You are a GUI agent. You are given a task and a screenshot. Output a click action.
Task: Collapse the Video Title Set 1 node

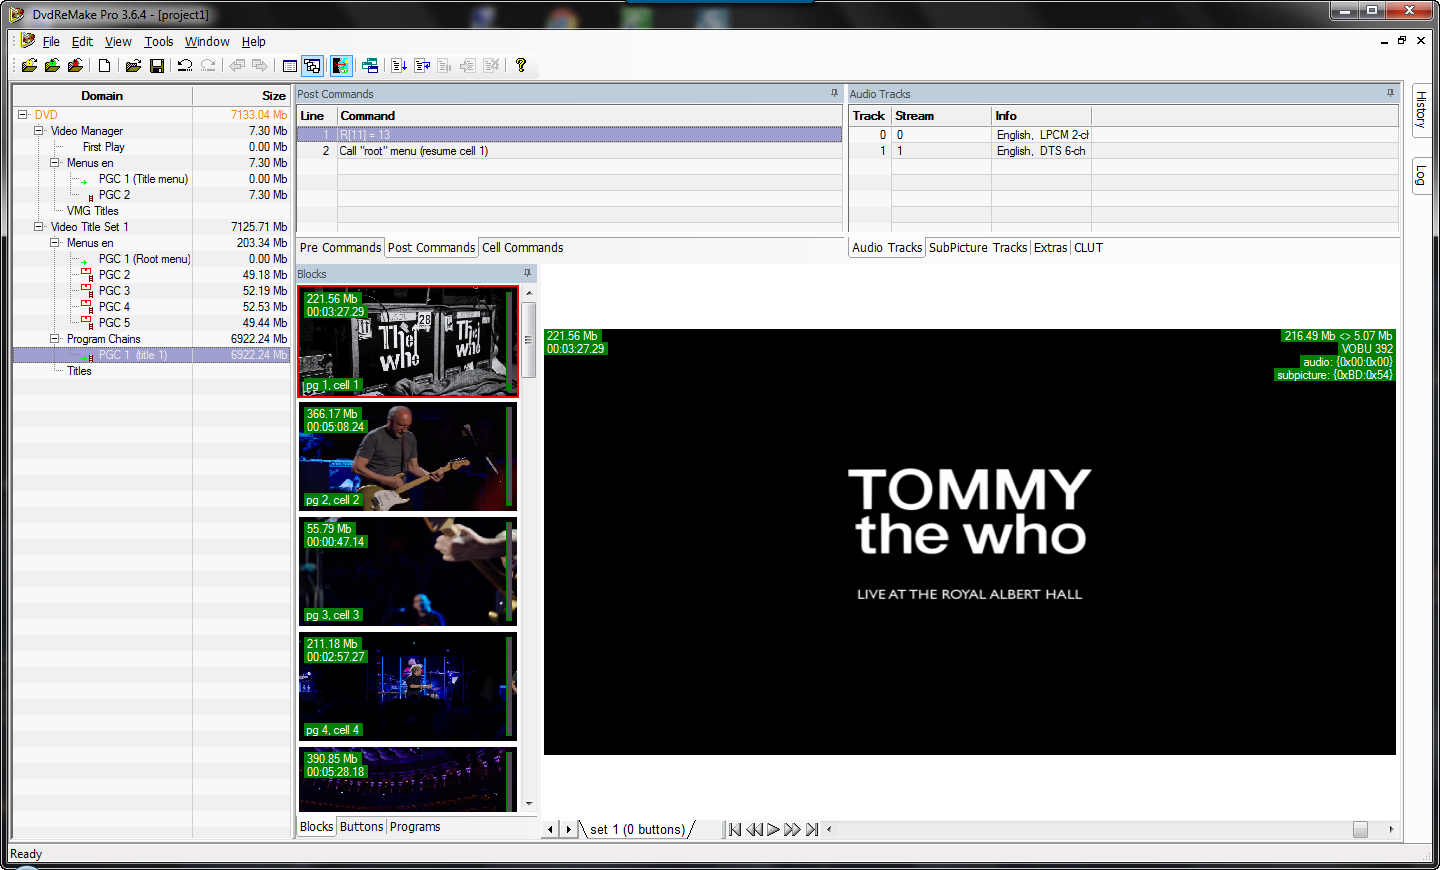point(39,227)
